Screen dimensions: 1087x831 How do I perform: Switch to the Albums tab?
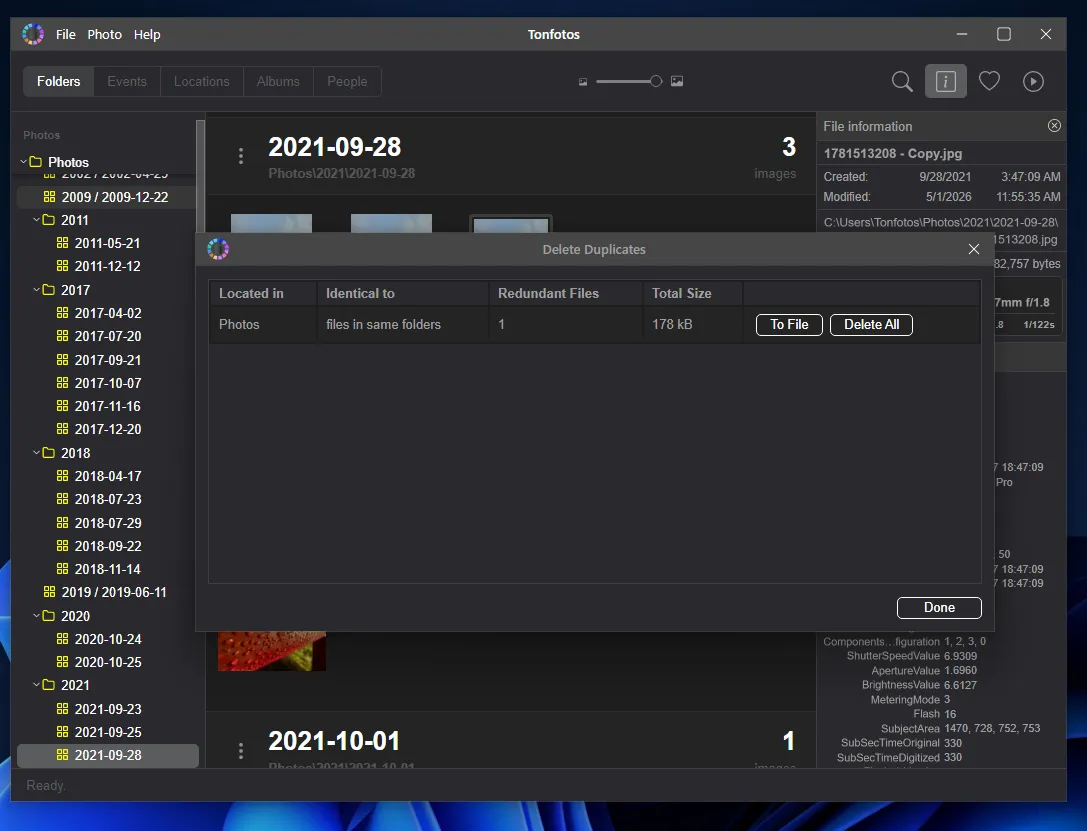tap(278, 81)
